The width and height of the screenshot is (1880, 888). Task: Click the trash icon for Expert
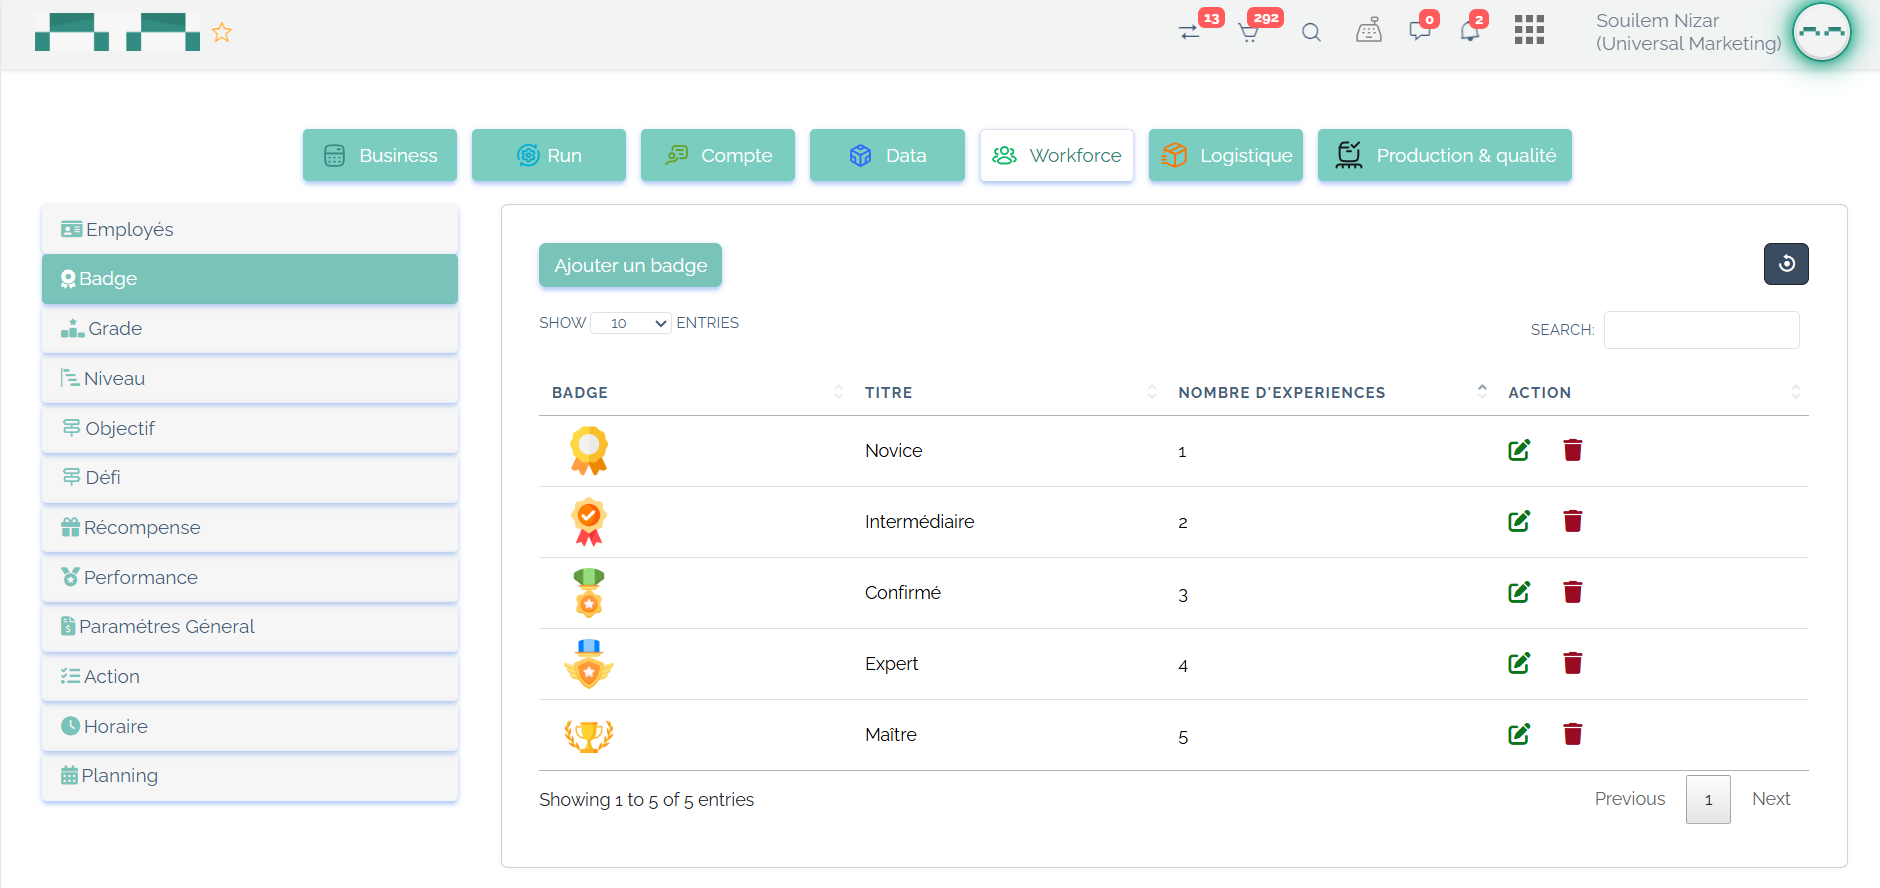1572,663
